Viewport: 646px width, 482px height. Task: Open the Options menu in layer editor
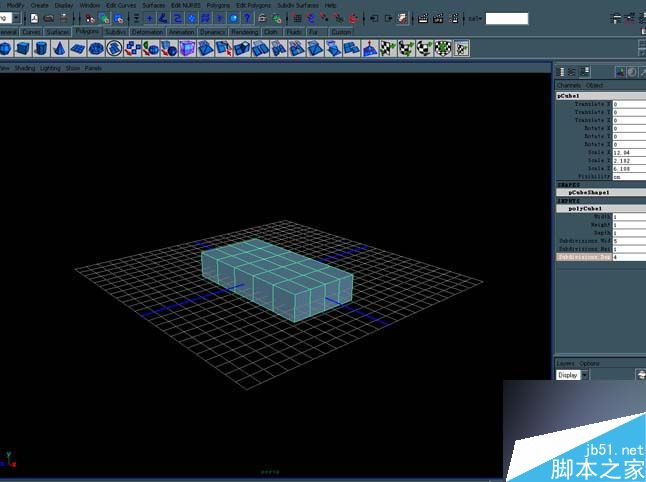click(x=589, y=363)
